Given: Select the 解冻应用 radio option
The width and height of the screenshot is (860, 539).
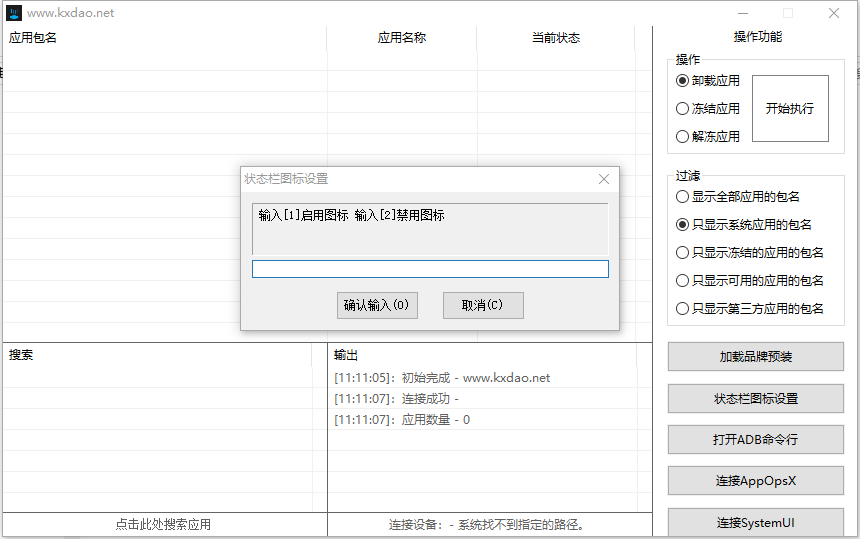Looking at the screenshot, I should tap(683, 137).
